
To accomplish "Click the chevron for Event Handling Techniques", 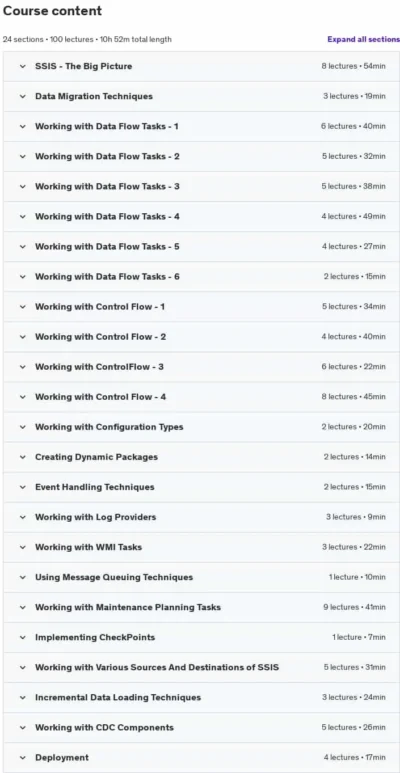I will click(22, 488).
